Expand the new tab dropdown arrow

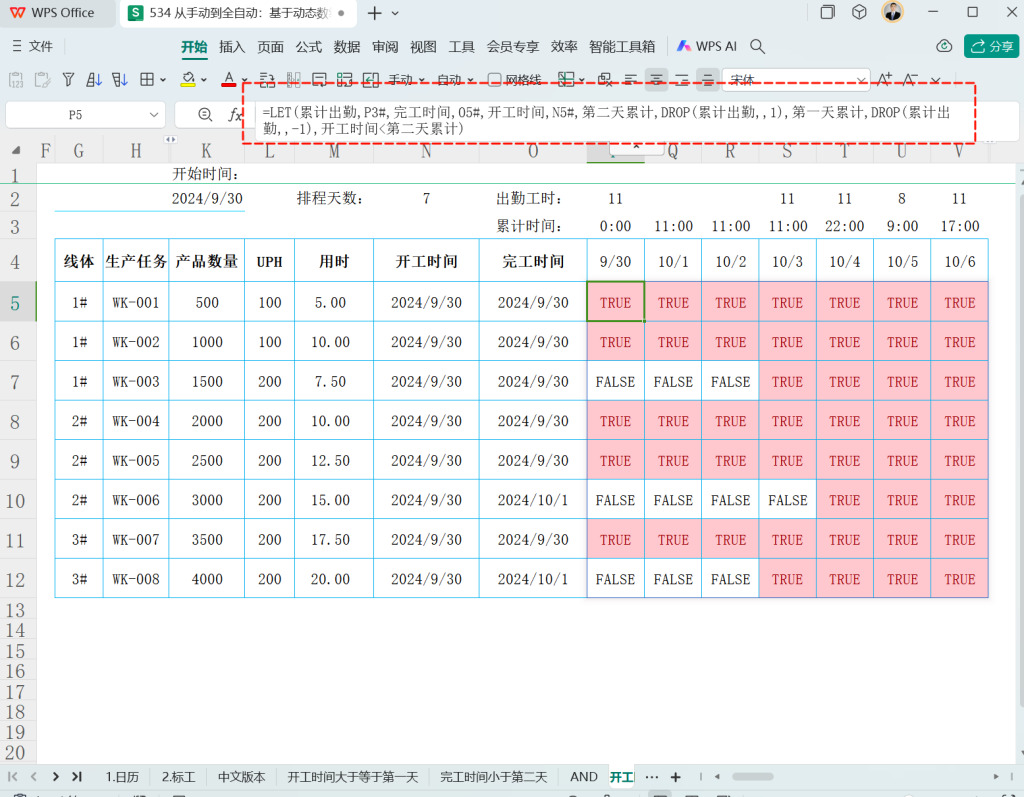pyautogui.click(x=395, y=13)
